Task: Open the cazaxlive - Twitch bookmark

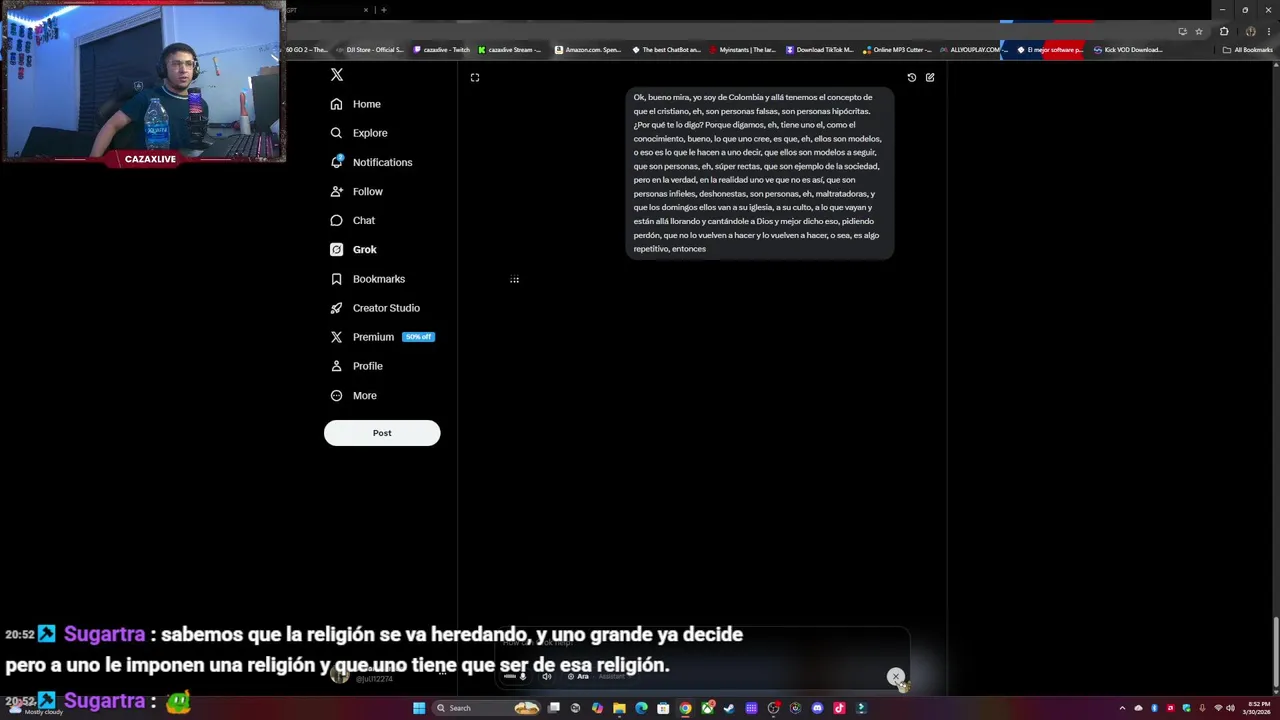Action: click(441, 50)
